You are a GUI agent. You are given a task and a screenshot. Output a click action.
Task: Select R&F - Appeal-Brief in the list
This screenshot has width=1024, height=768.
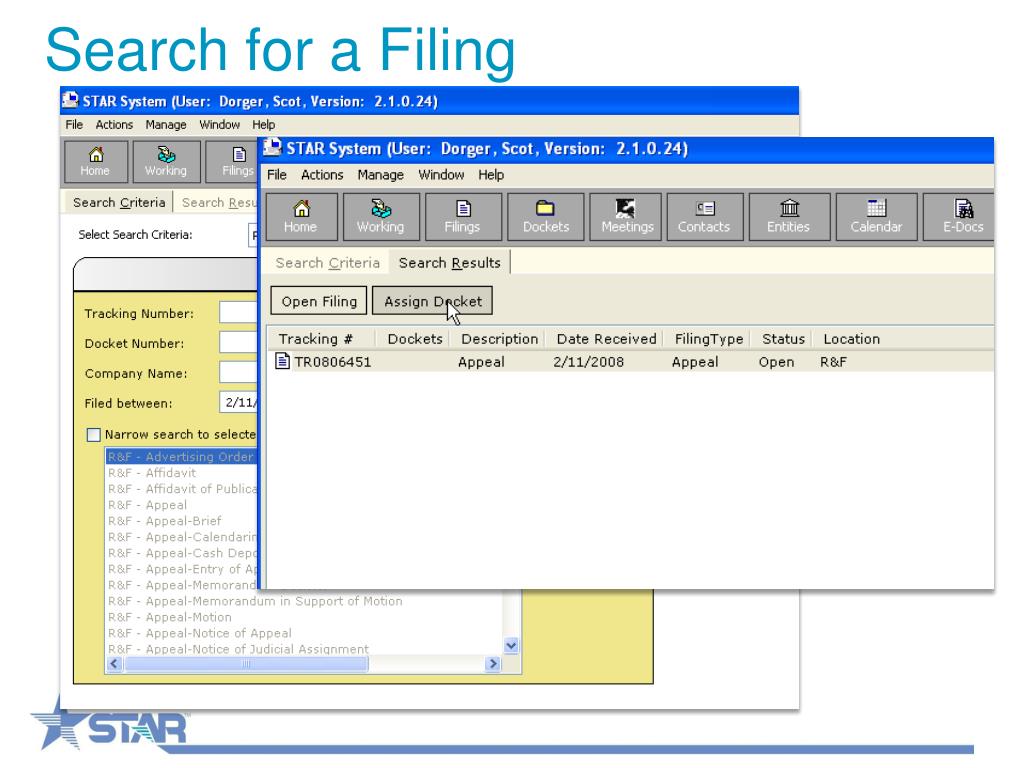[165, 521]
